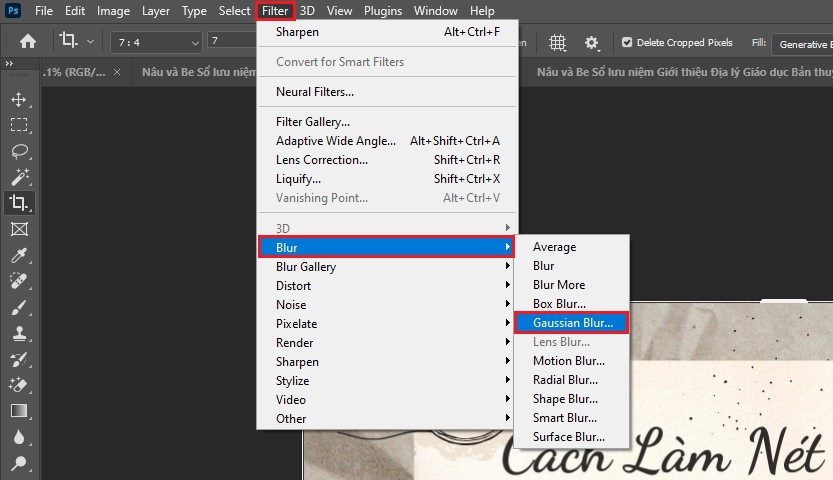Select the Frame tool
This screenshot has height=480, width=833.
click(19, 229)
